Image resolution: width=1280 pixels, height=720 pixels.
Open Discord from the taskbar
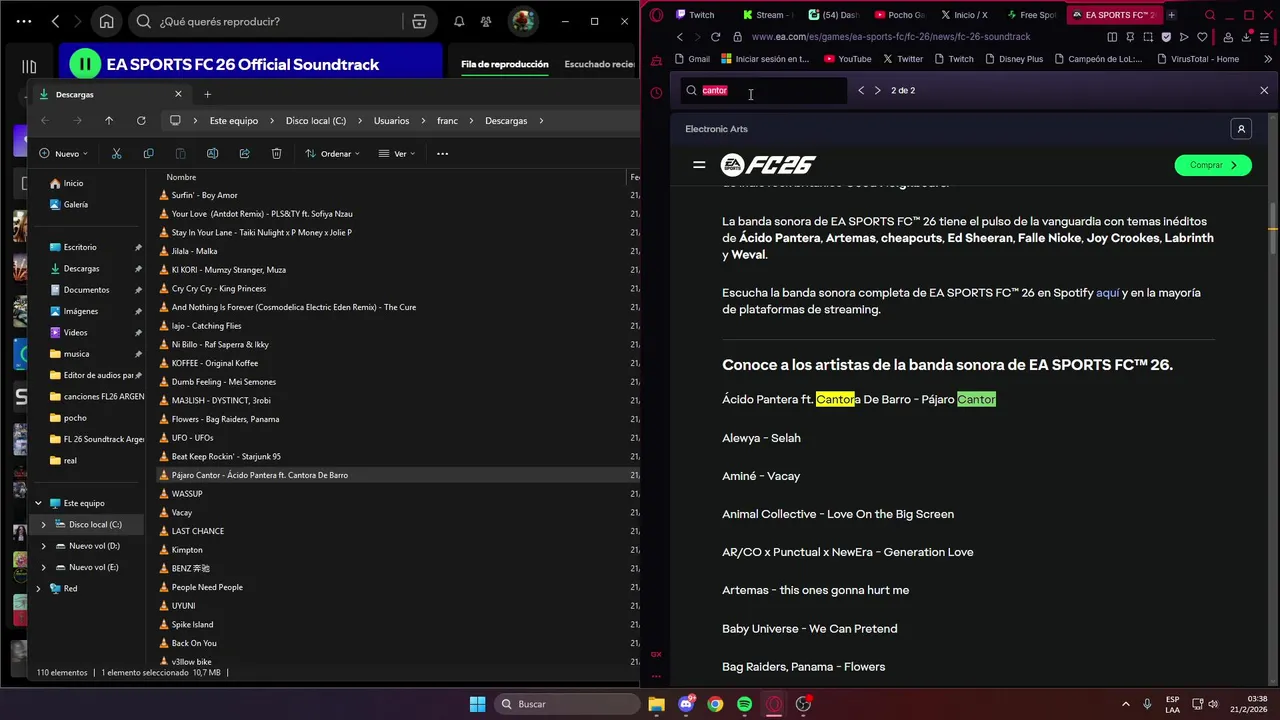(x=686, y=704)
